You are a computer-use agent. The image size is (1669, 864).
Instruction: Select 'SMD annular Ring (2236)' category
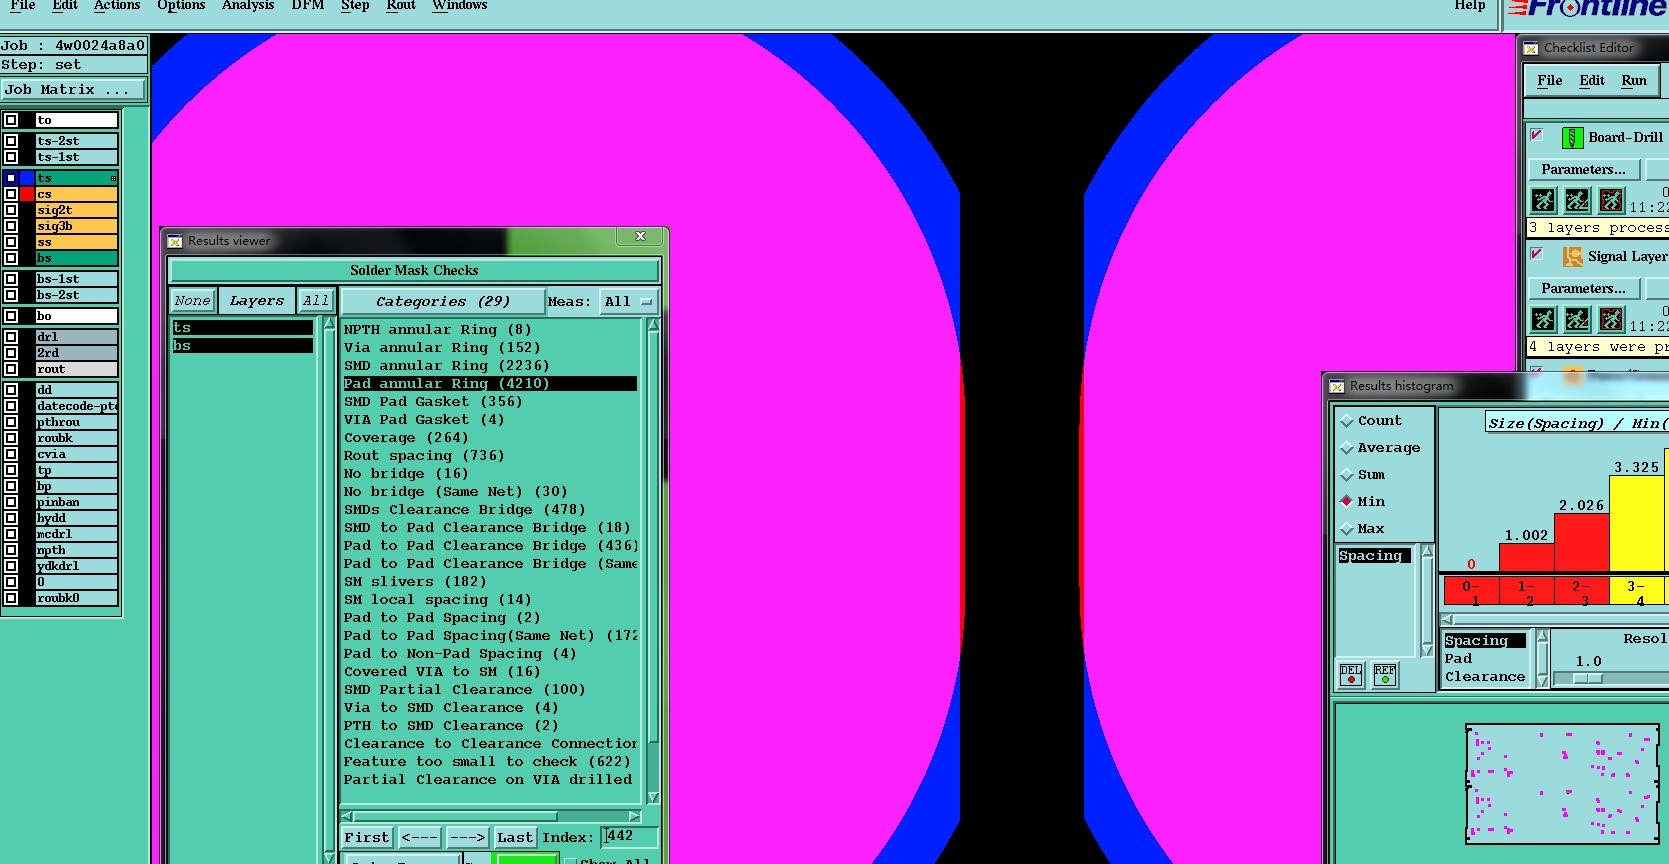coord(447,366)
